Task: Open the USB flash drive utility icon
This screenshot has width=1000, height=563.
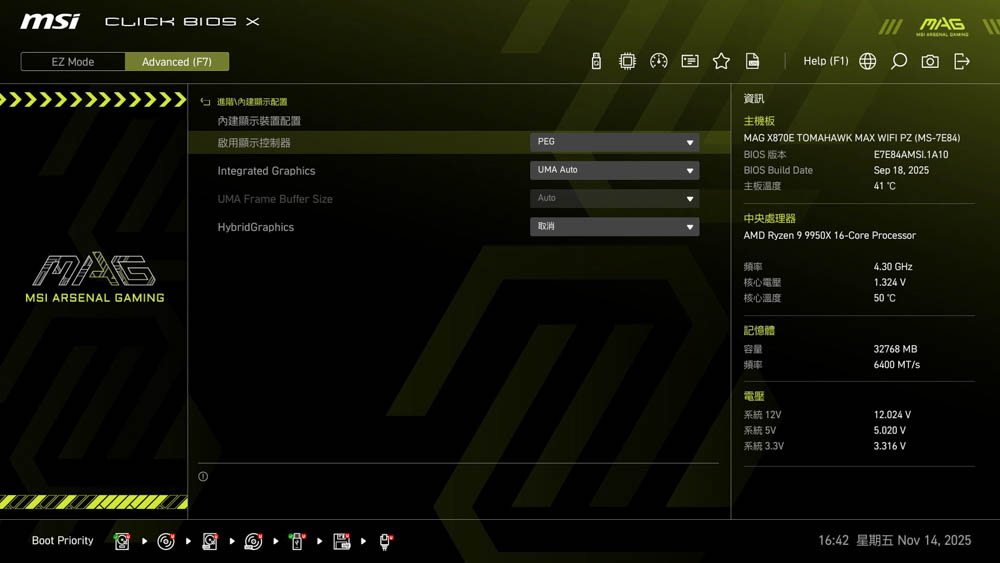Action: click(x=596, y=61)
